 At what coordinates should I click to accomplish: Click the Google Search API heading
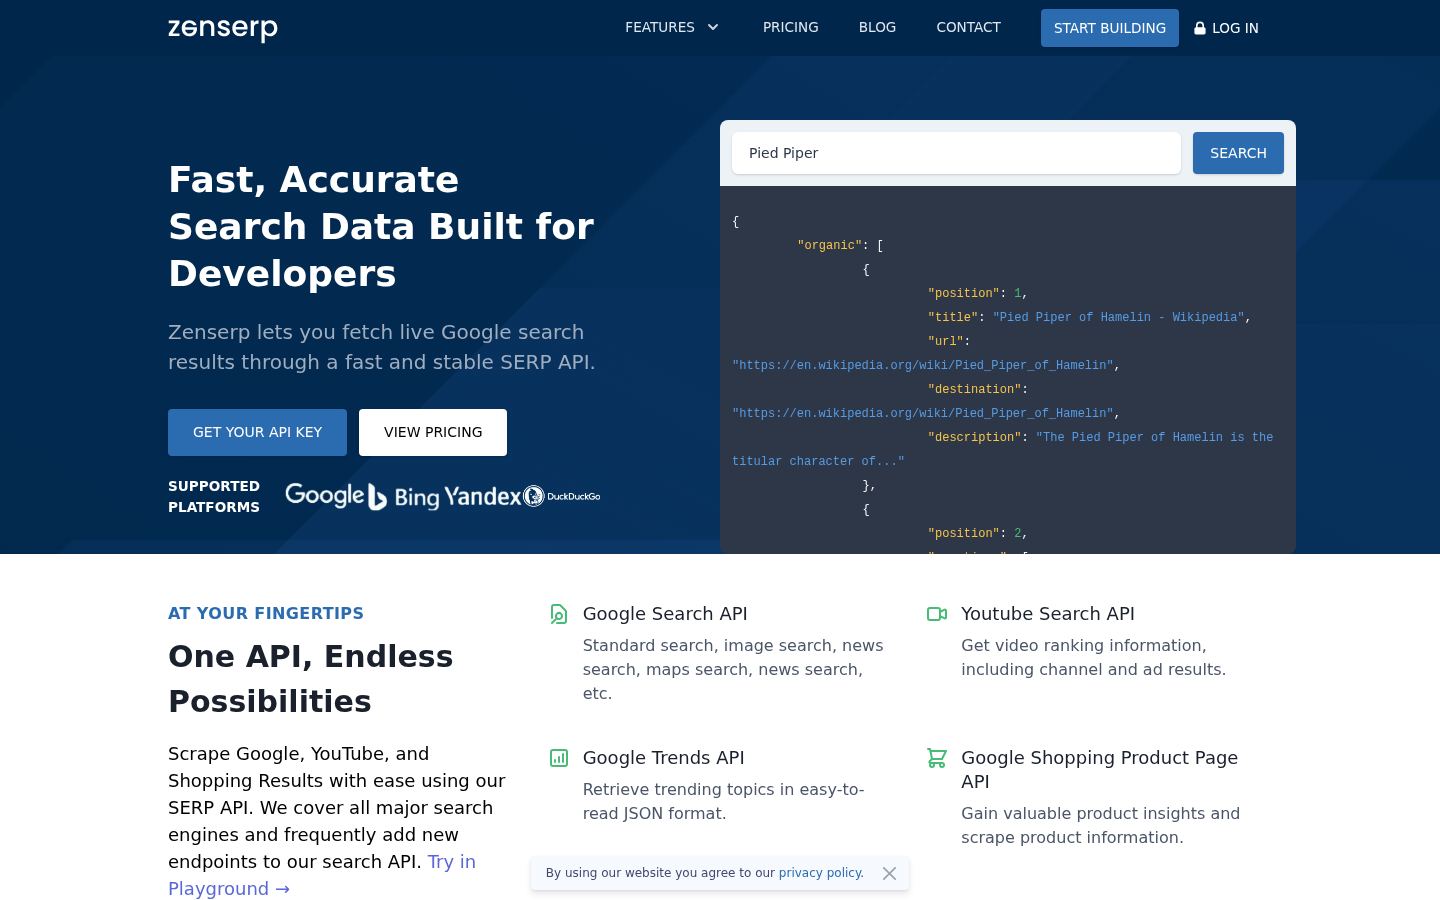pyautogui.click(x=665, y=614)
